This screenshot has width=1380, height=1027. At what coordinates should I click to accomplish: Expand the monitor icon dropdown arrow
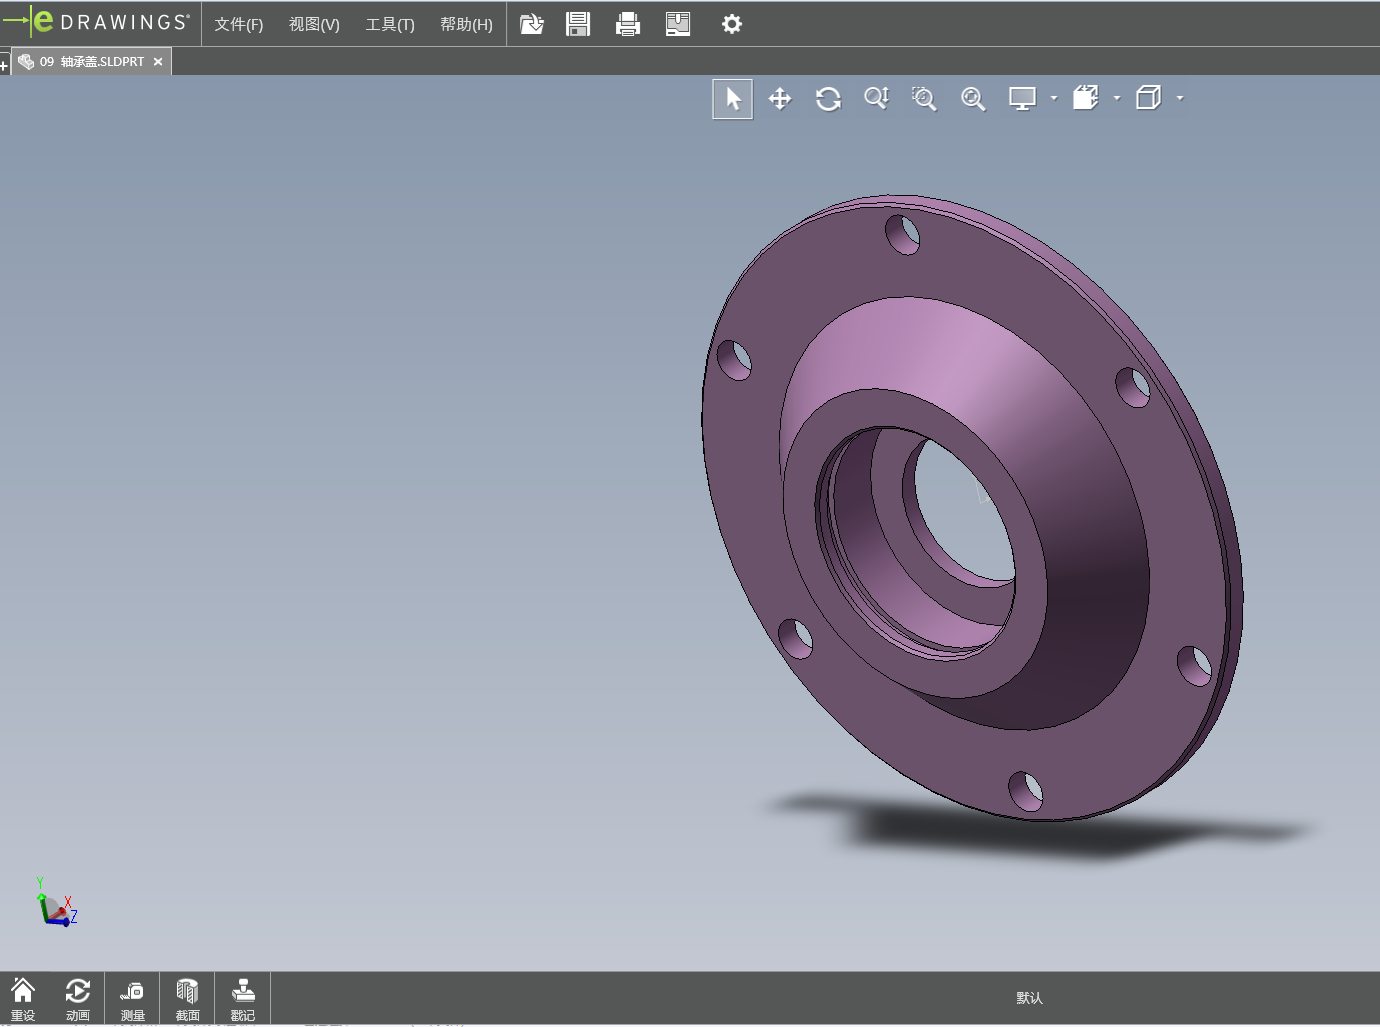pos(1054,98)
